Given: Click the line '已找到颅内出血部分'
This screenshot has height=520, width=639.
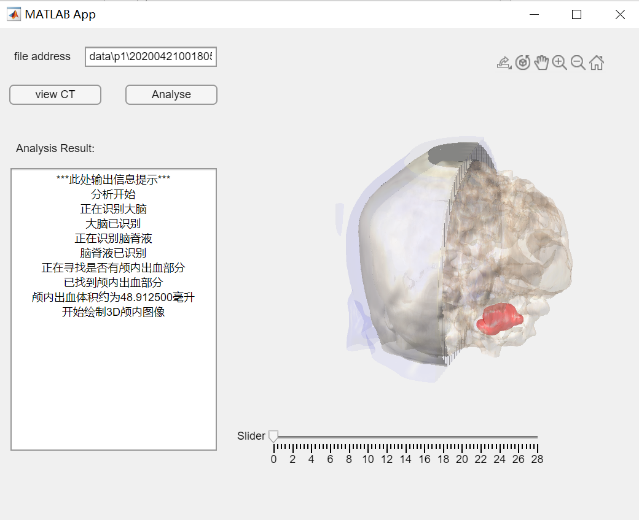Looking at the screenshot, I should [x=113, y=282].
